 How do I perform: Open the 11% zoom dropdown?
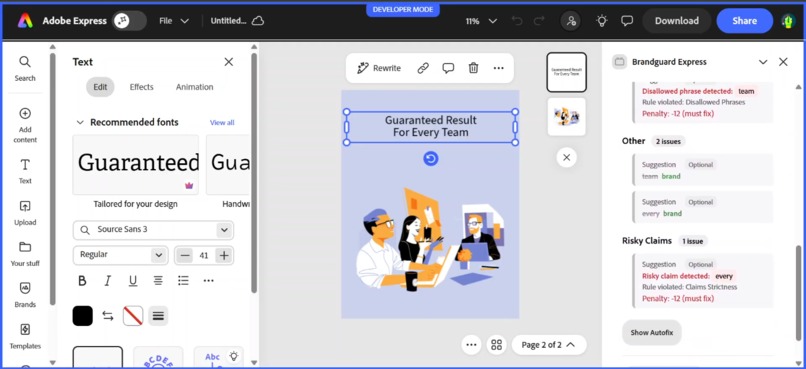click(481, 21)
